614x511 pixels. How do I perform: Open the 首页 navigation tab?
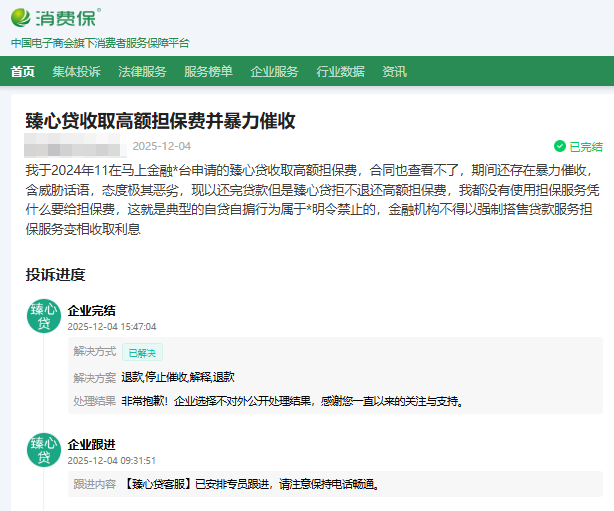23,72
